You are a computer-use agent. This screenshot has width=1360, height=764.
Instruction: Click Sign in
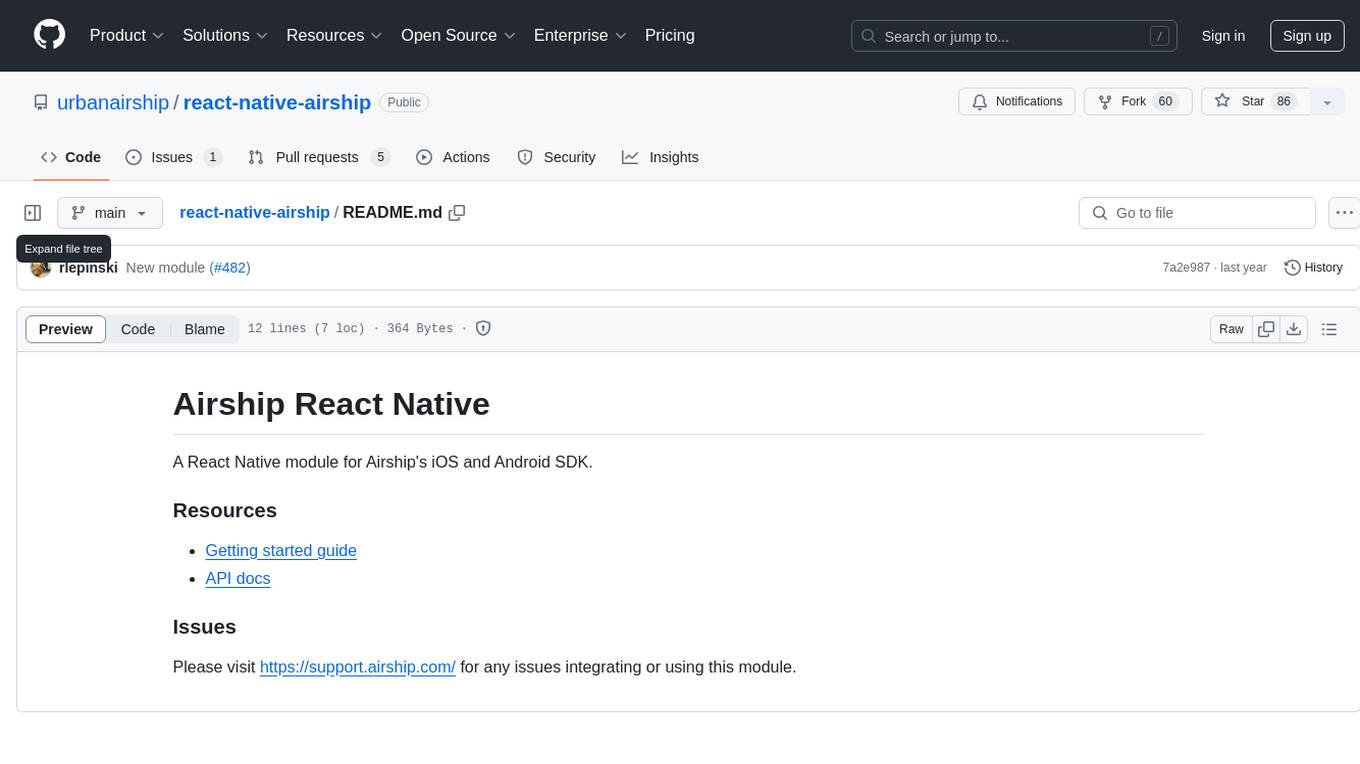click(x=1223, y=36)
